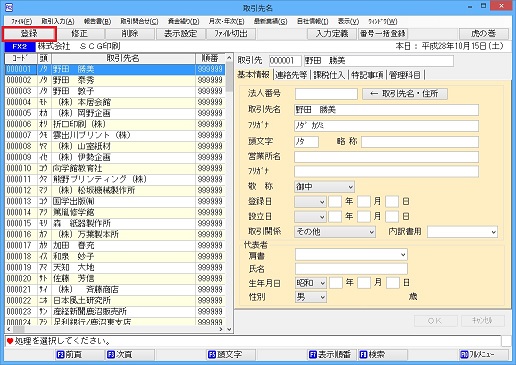Click the list's scroll-left arrow

click(x=8, y=329)
